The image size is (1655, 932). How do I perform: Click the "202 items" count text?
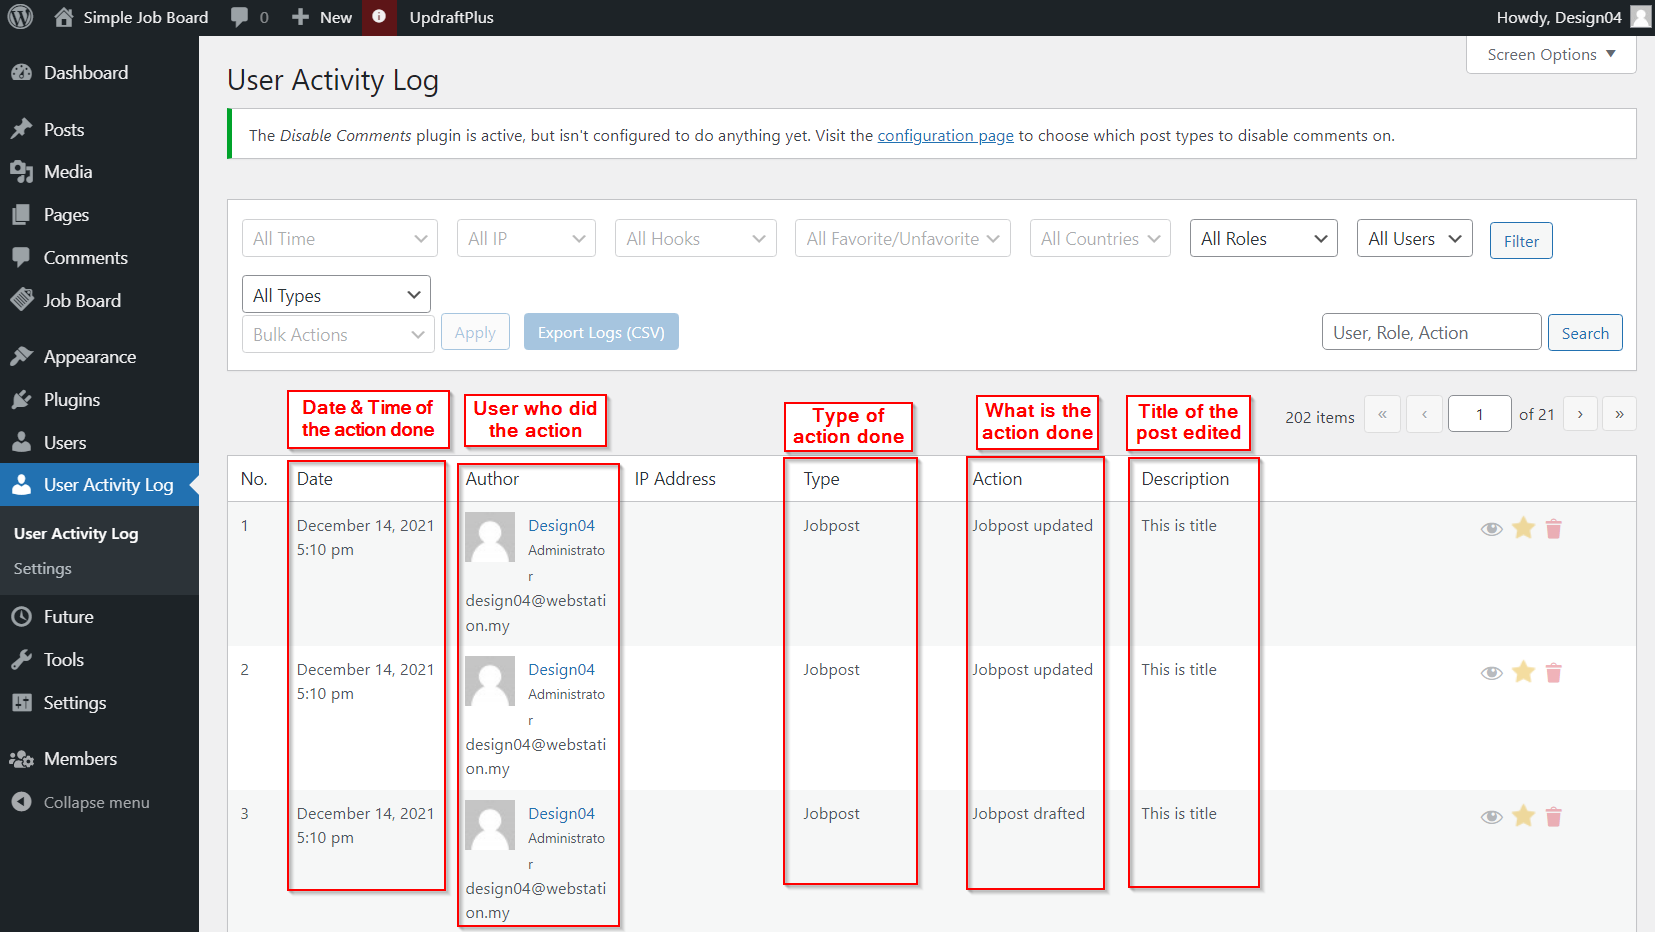pyautogui.click(x=1320, y=417)
